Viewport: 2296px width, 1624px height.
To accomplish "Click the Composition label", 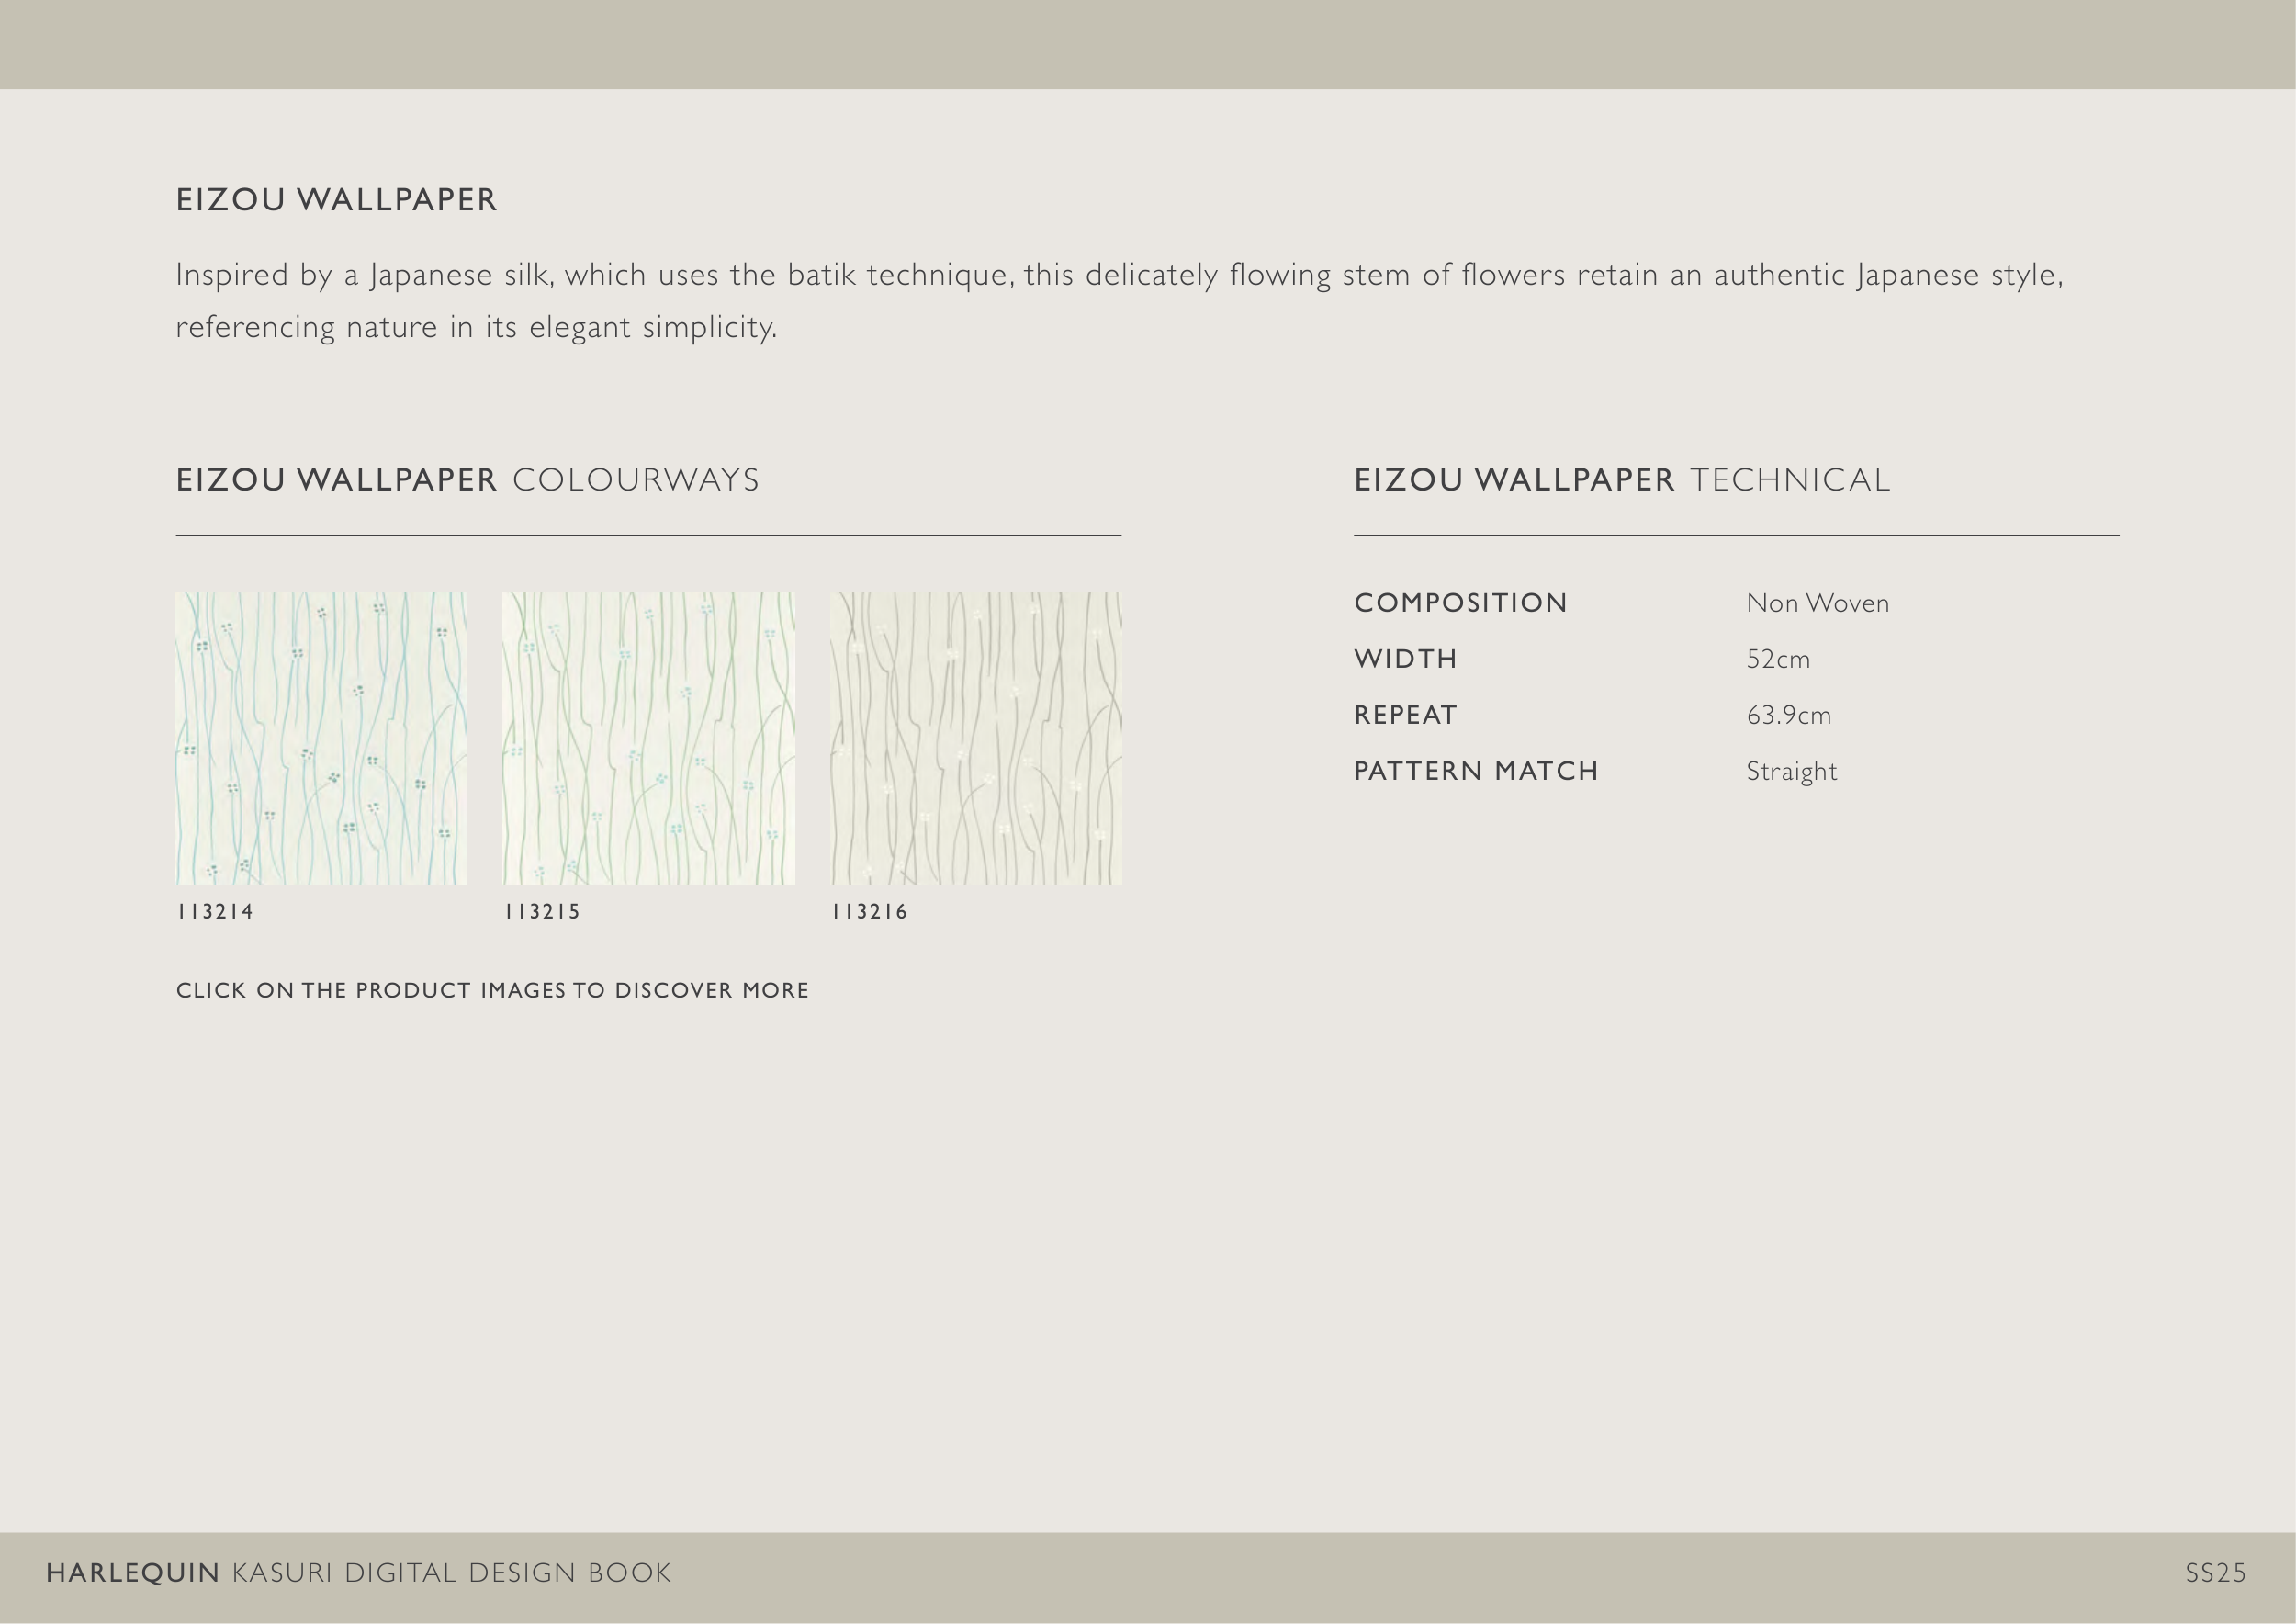I will point(1461,603).
